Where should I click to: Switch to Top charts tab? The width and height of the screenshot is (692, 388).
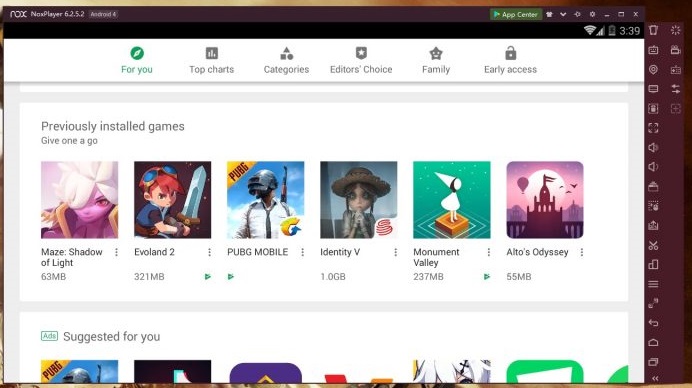[x=211, y=60]
